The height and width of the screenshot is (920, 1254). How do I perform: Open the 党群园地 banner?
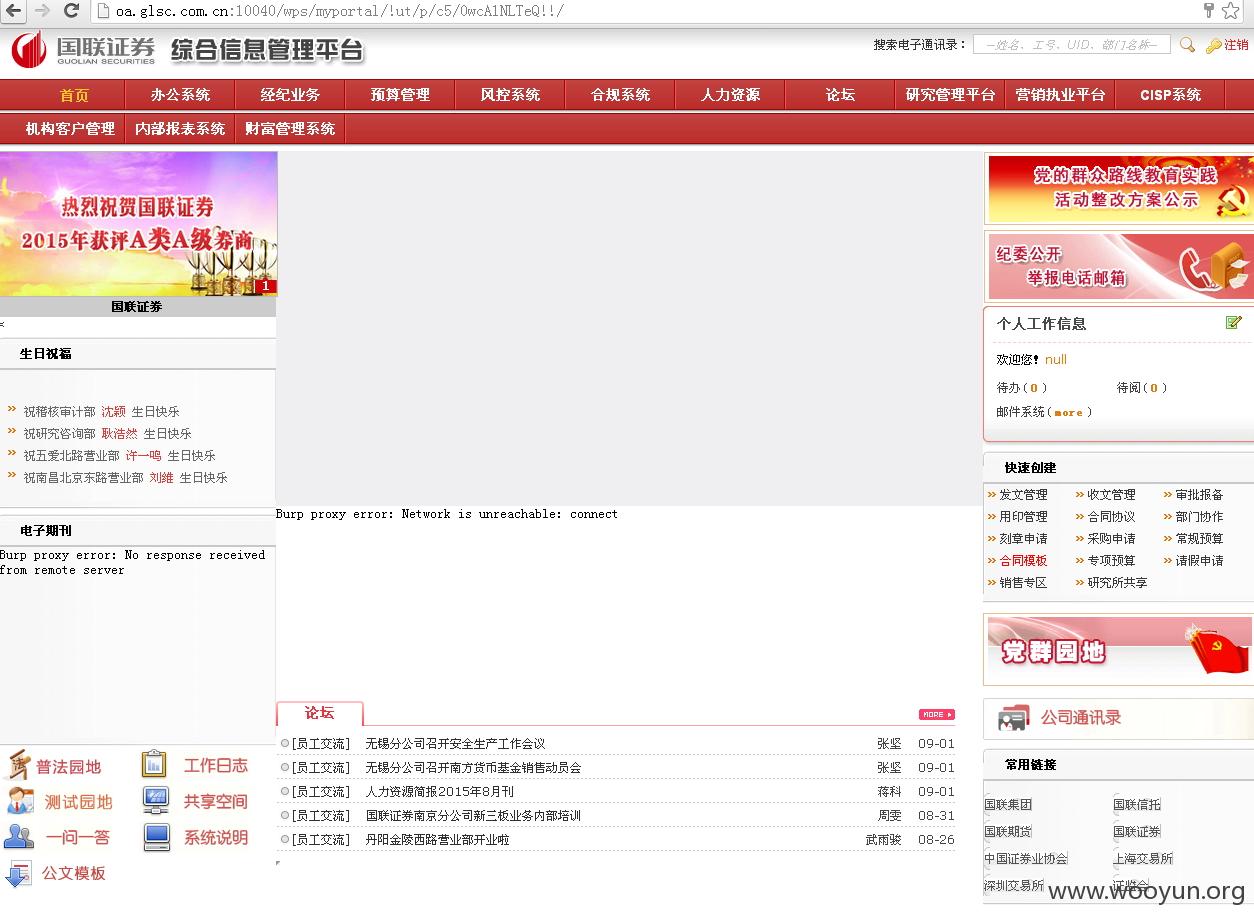coord(1119,650)
